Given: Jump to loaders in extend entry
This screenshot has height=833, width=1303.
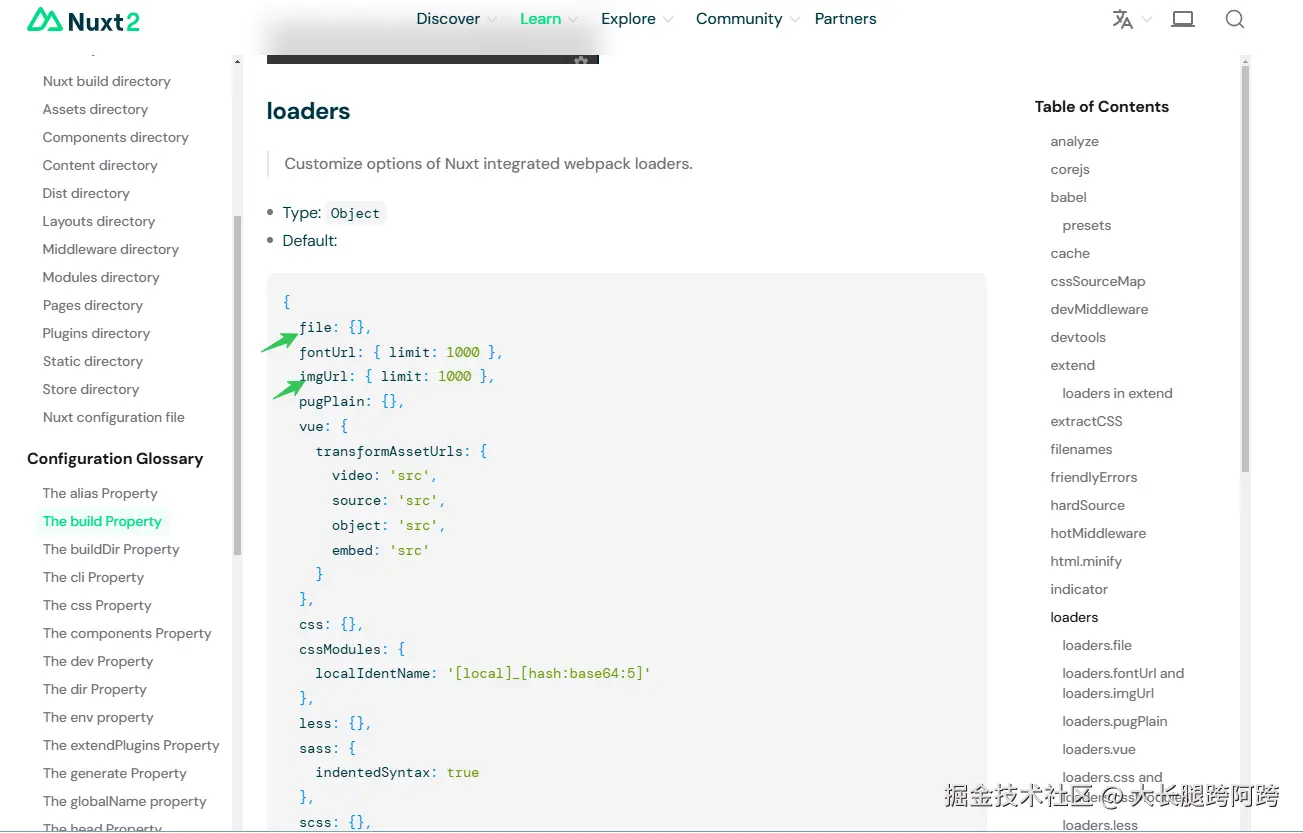Looking at the screenshot, I should coord(1117,393).
